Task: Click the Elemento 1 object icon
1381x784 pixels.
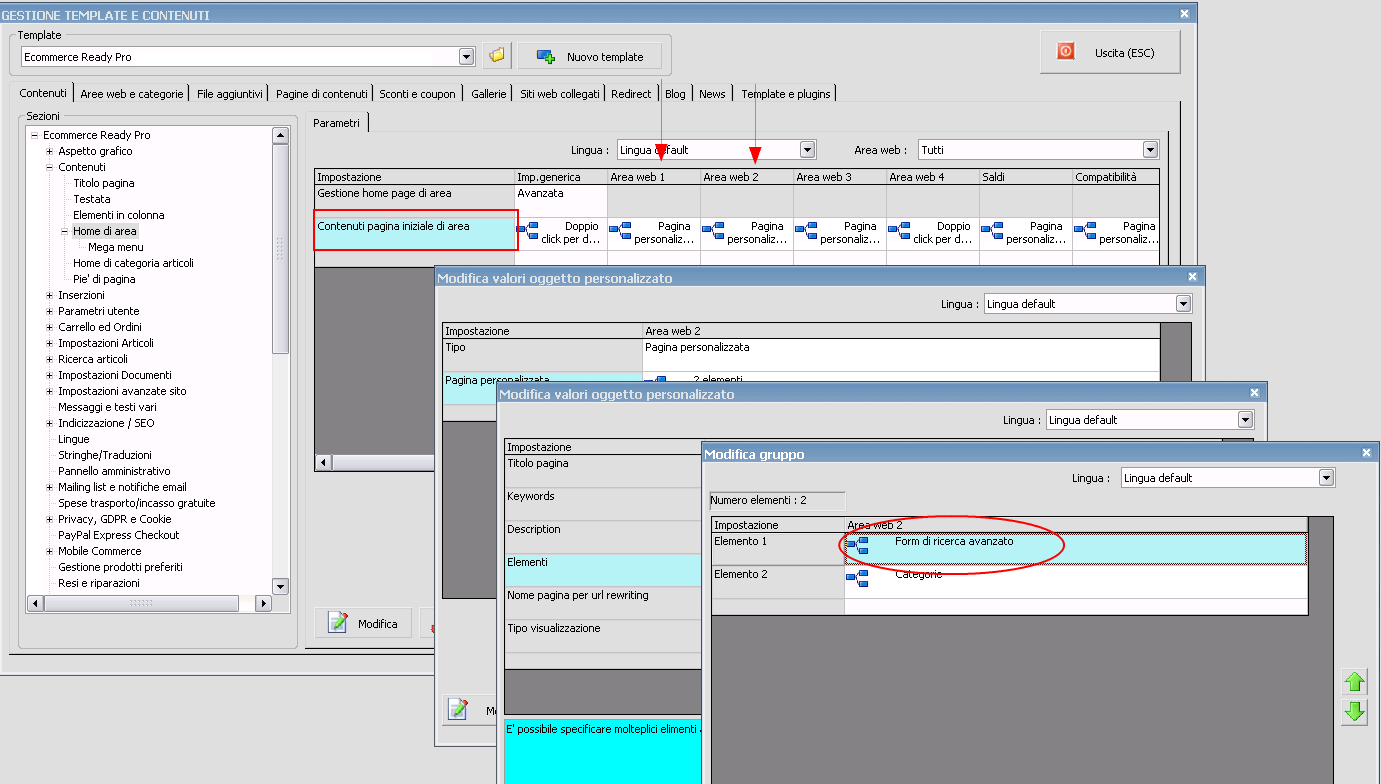Action: pos(857,546)
